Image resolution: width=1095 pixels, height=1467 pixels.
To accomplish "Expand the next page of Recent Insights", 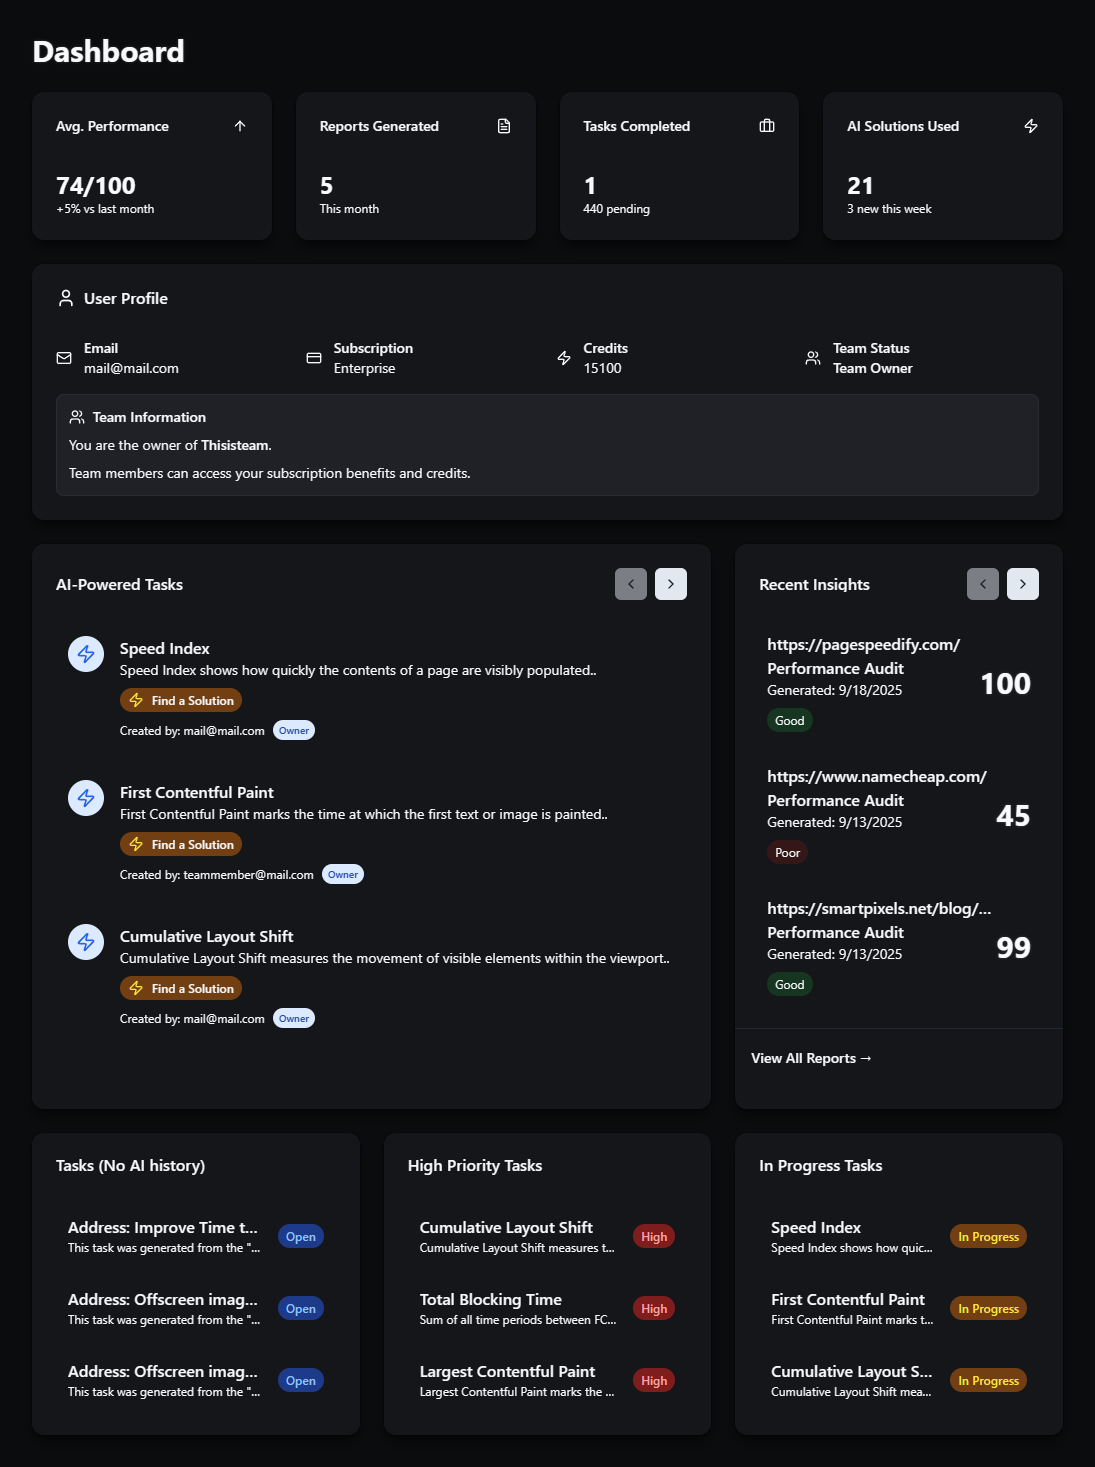I will pyautogui.click(x=1021, y=583).
